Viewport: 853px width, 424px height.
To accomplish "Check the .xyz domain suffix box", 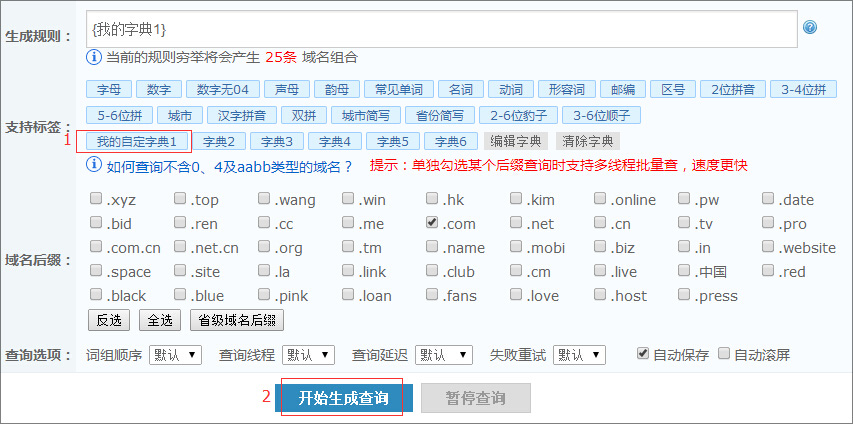I will pyautogui.click(x=96, y=199).
